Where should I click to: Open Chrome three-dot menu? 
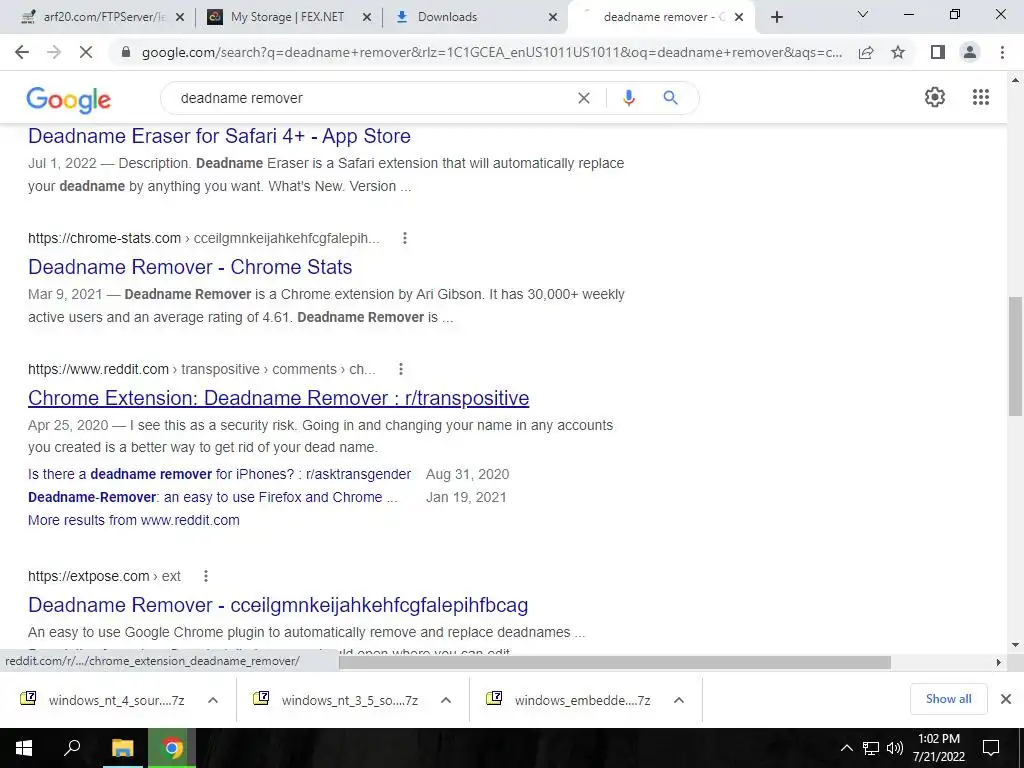[x=1002, y=52]
